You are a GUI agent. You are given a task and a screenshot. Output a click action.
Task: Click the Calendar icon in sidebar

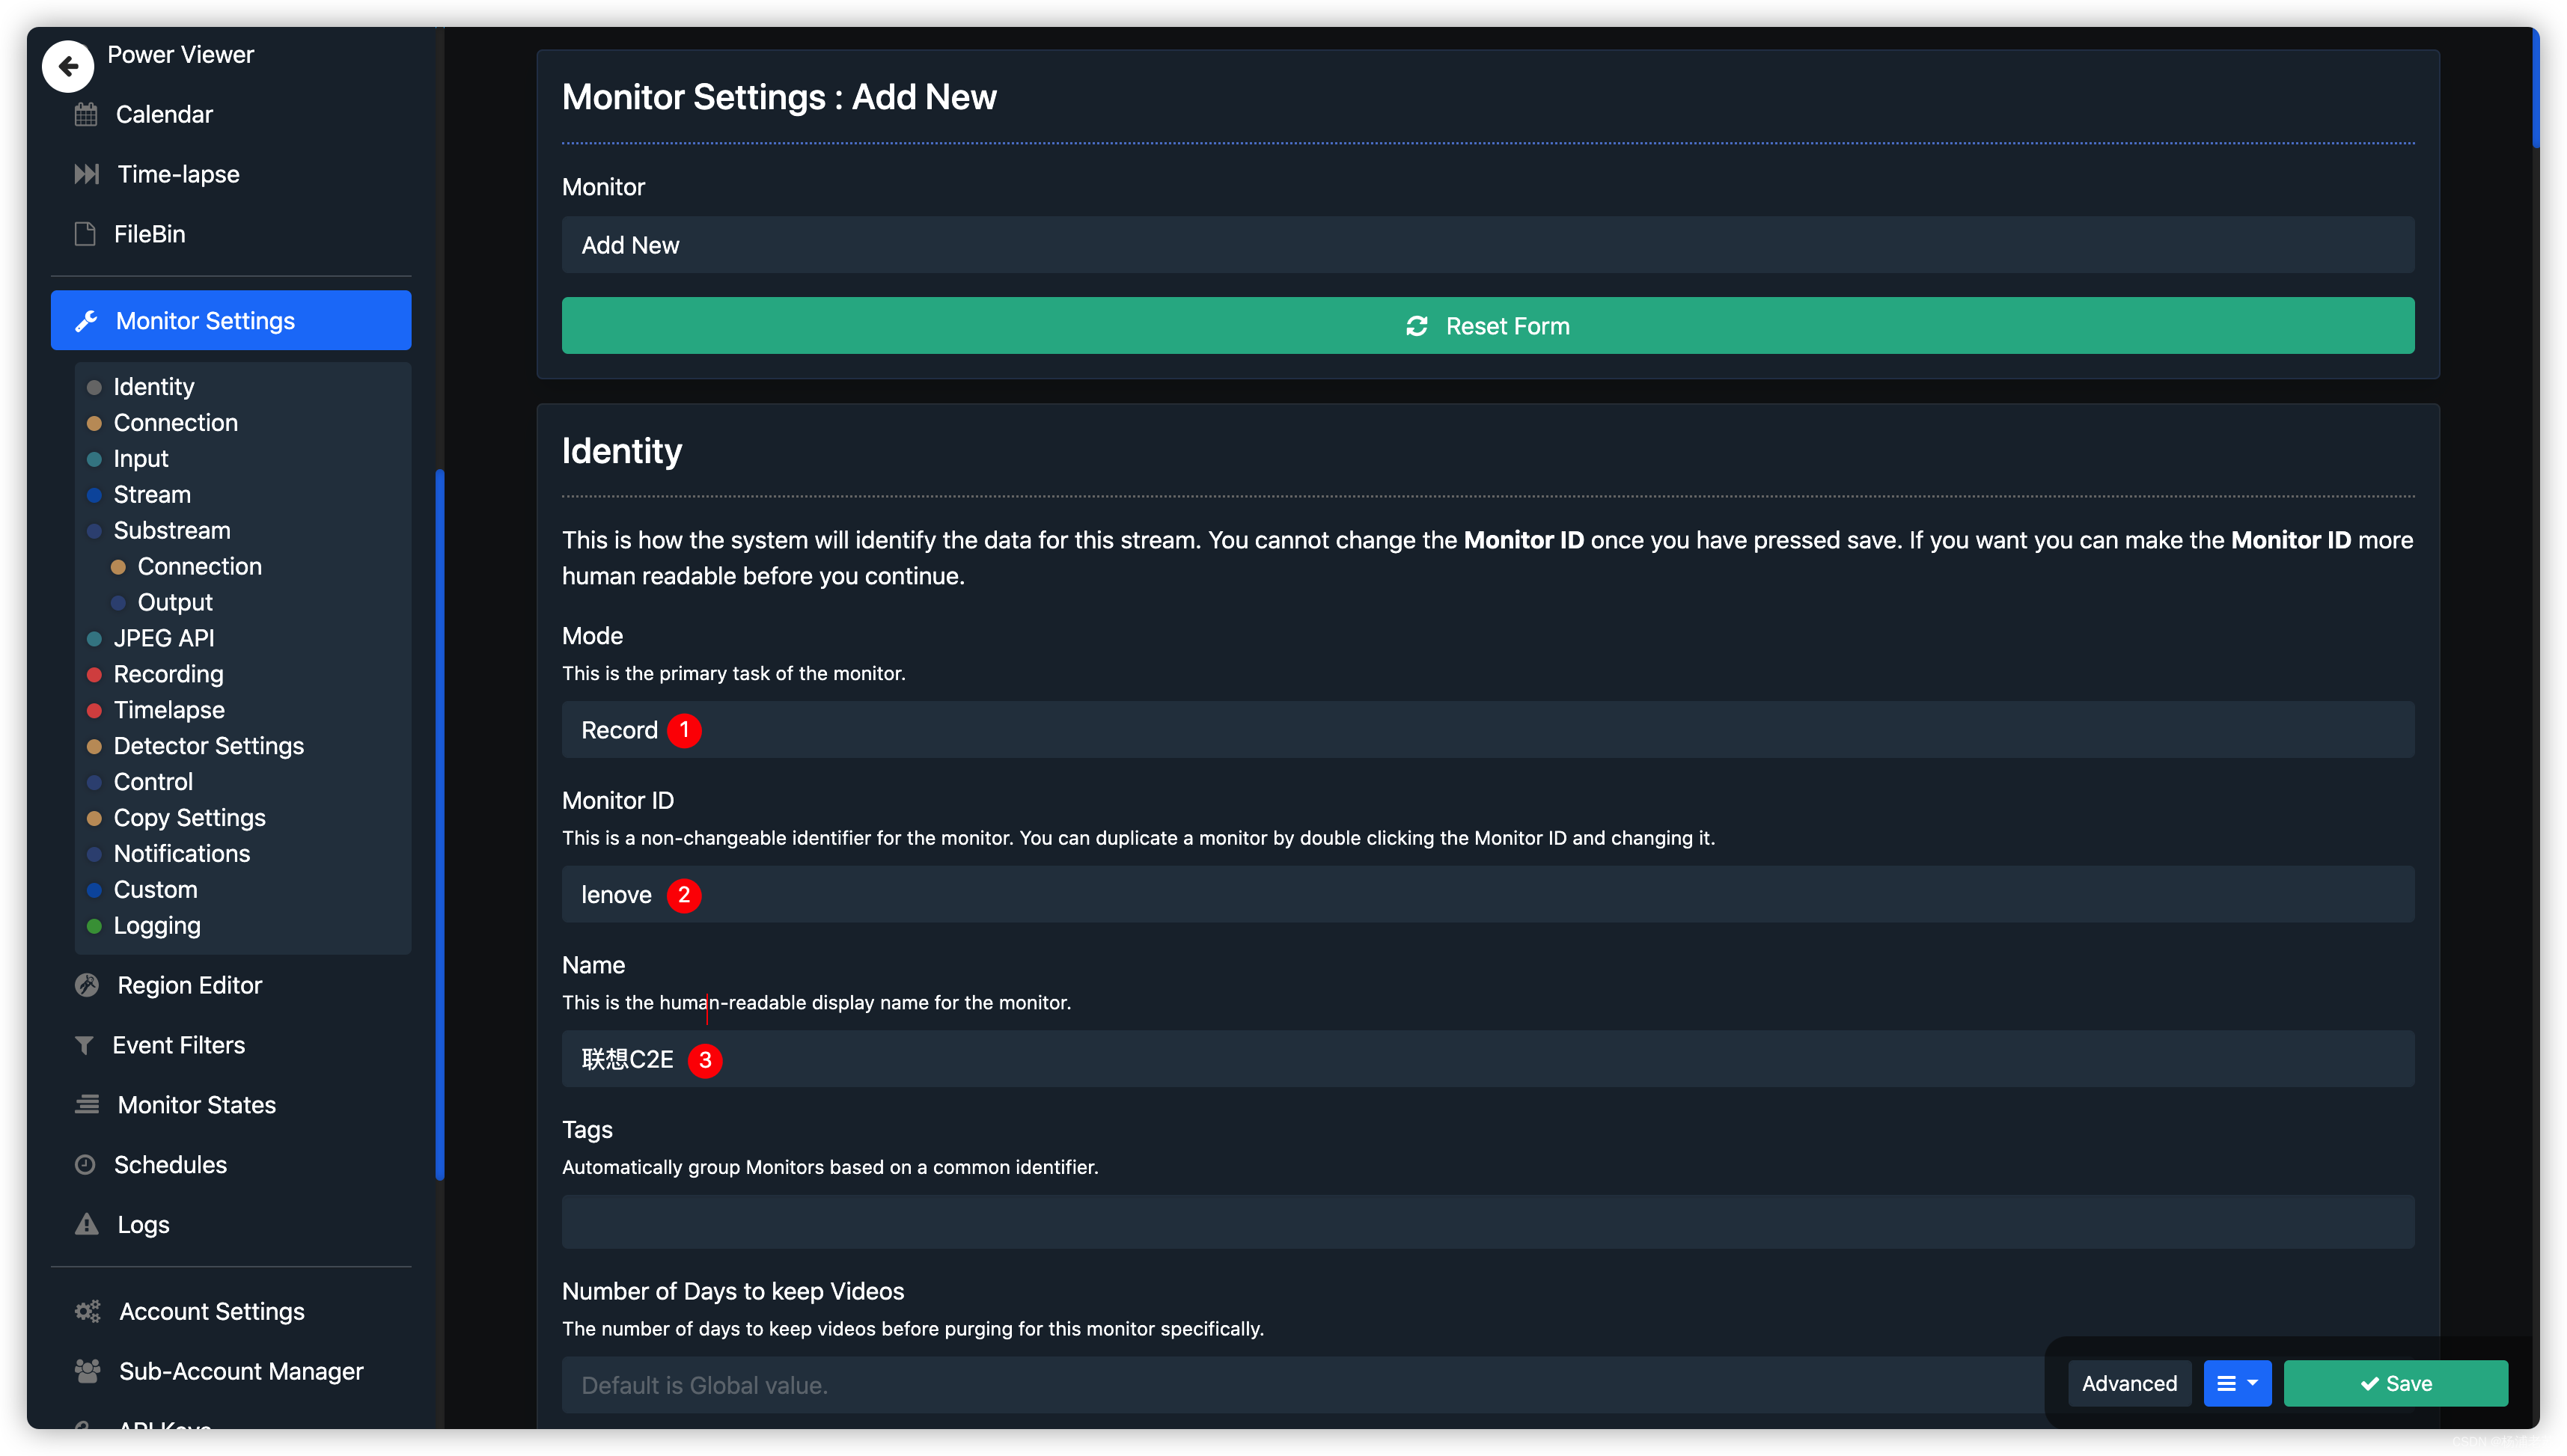(x=86, y=114)
